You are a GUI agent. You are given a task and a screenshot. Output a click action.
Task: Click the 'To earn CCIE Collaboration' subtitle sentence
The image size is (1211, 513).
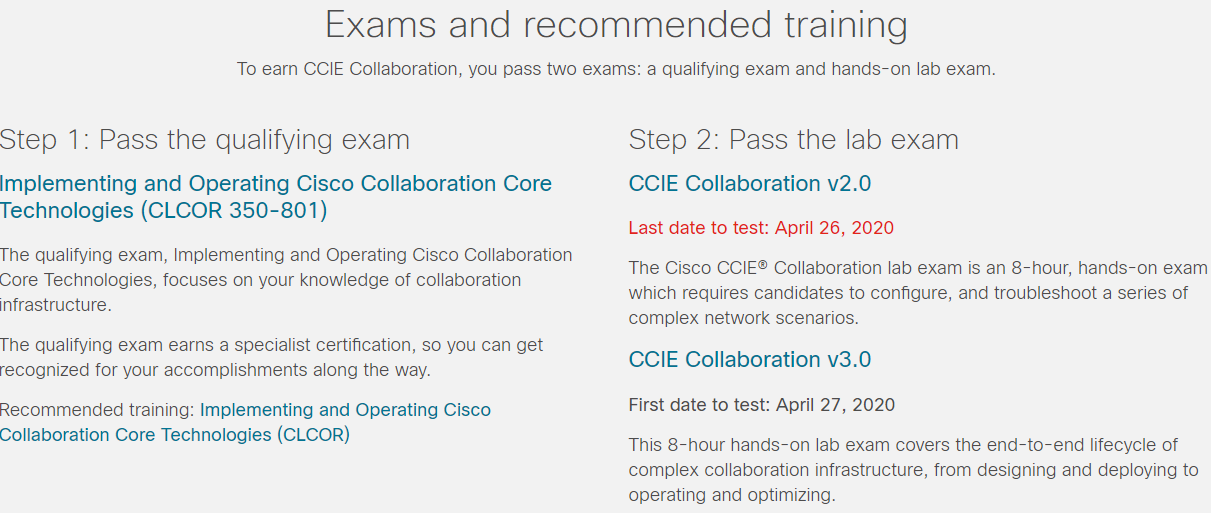click(x=616, y=70)
